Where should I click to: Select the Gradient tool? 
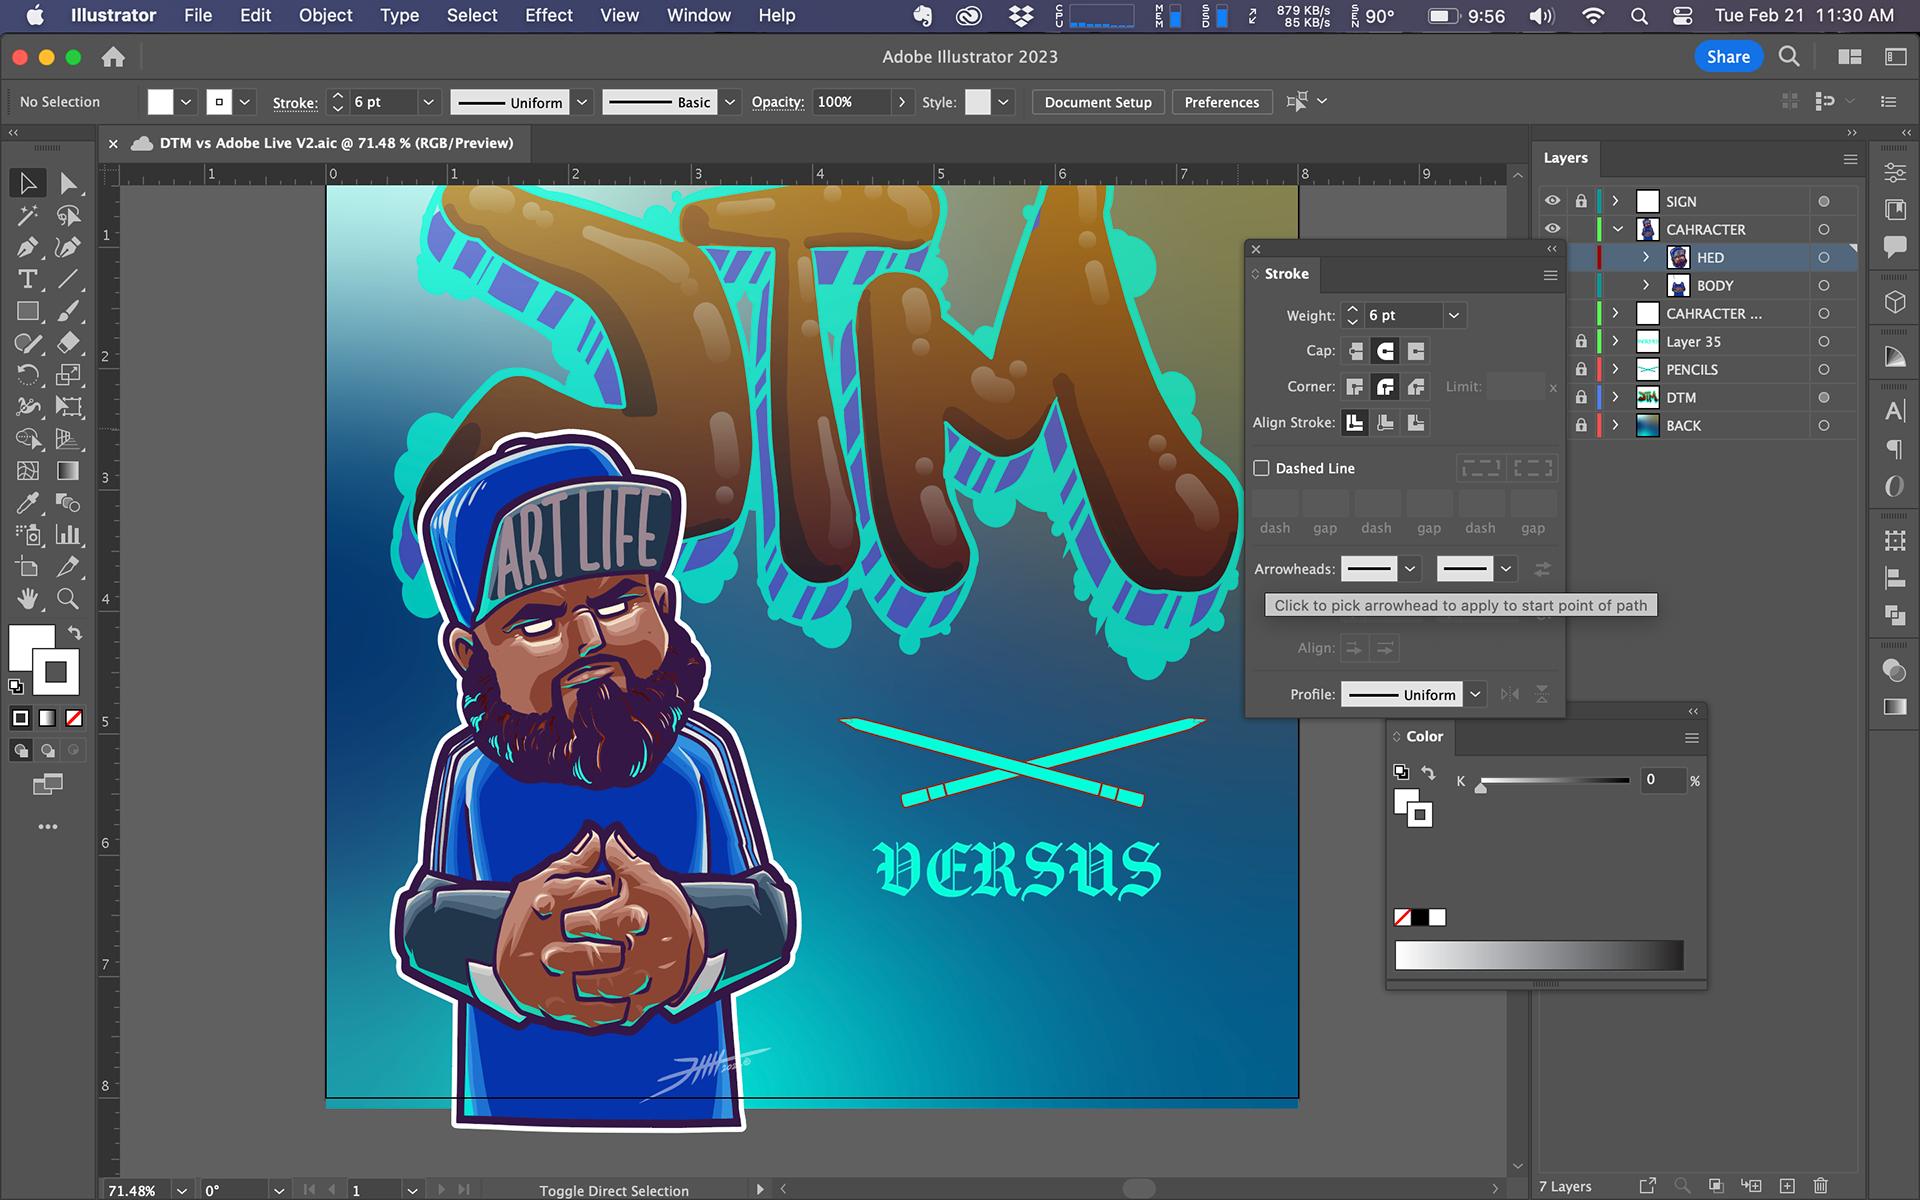(x=68, y=471)
